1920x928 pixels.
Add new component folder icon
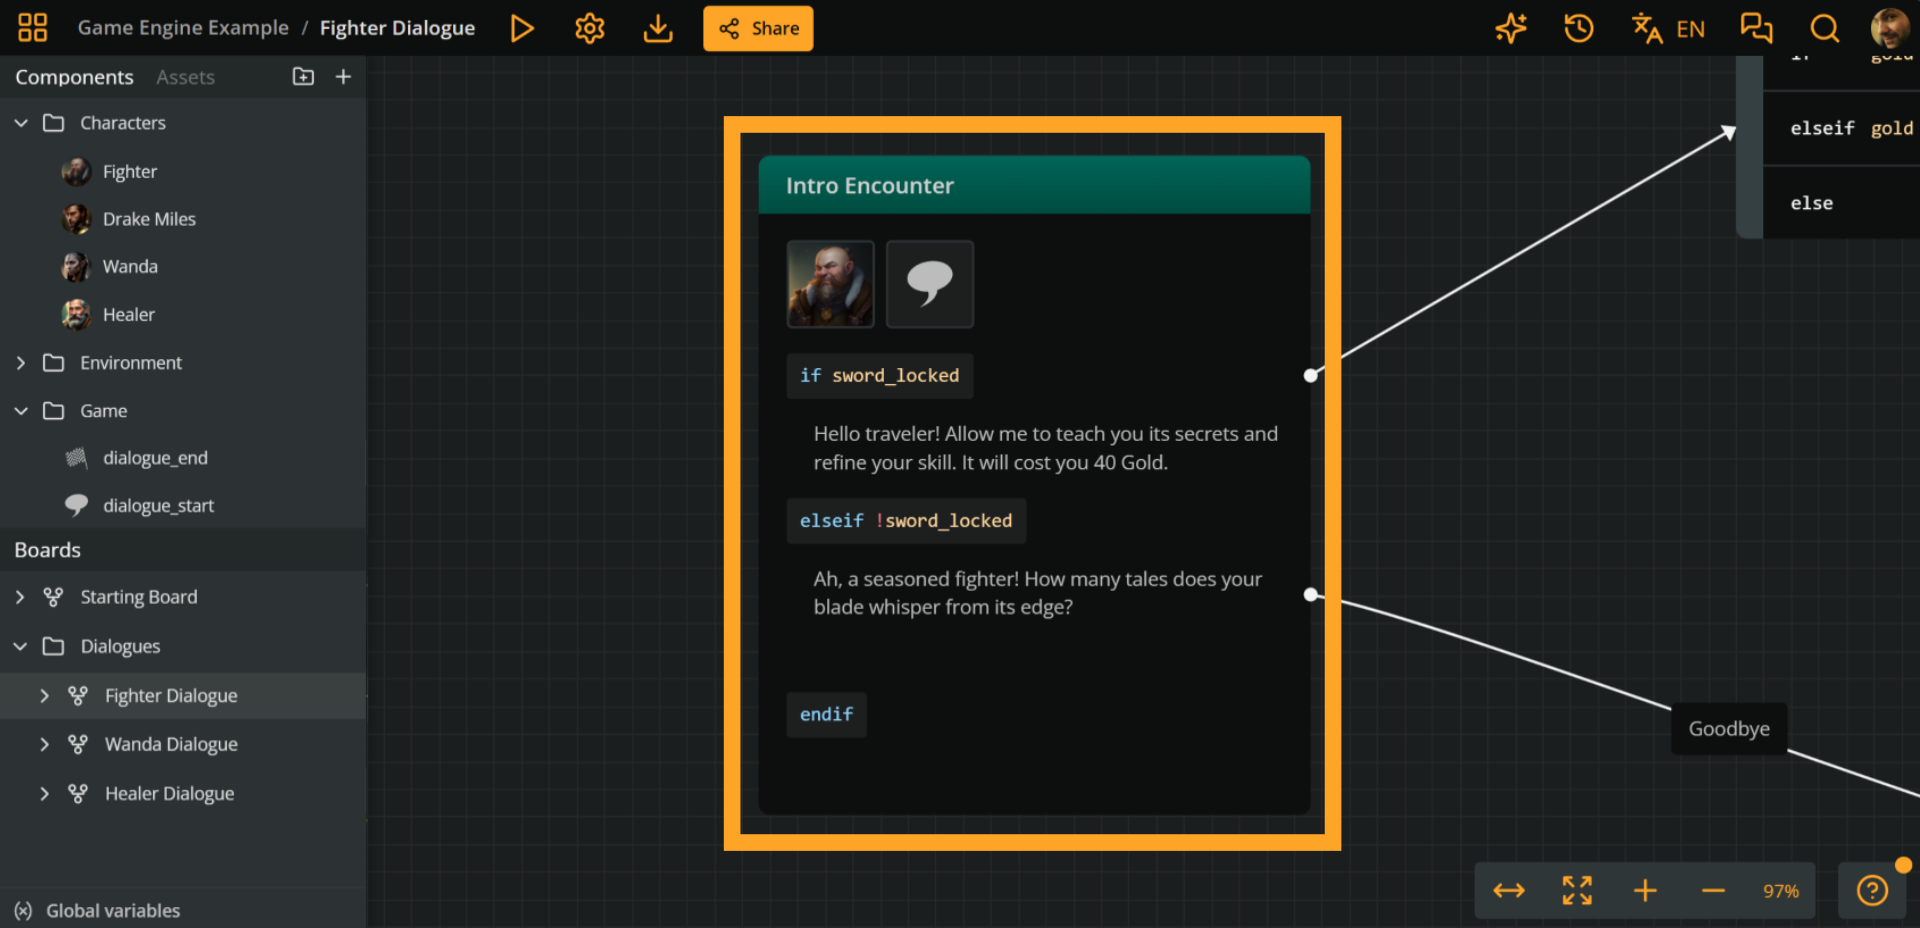coord(303,77)
